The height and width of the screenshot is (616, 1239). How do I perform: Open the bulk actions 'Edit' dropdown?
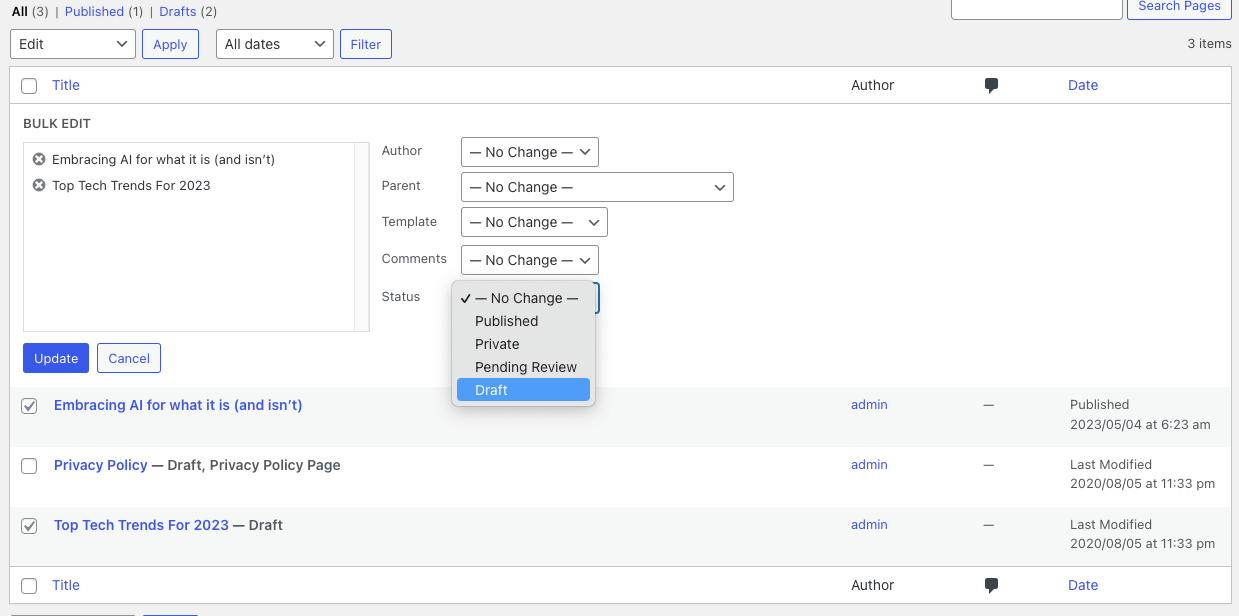(73, 44)
